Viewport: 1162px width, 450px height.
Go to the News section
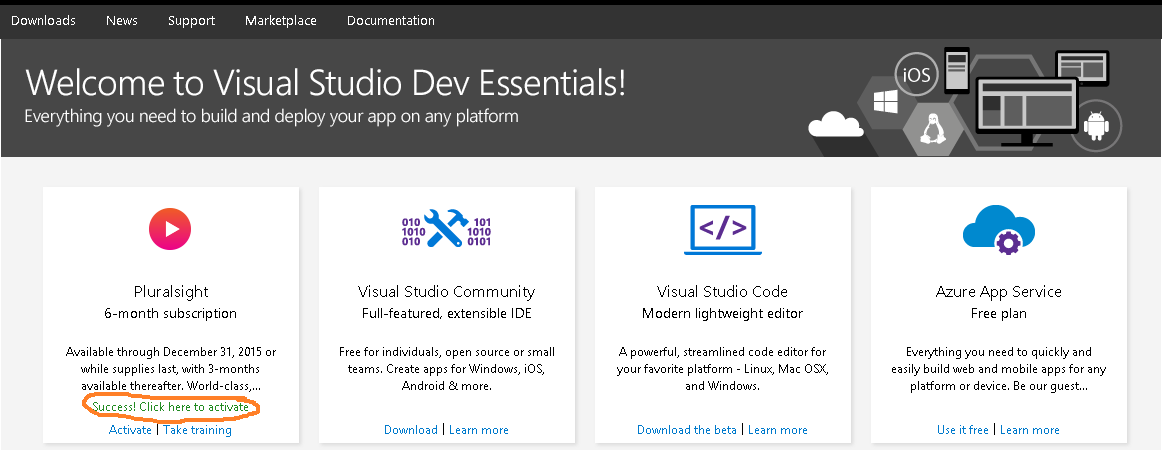[x=122, y=21]
